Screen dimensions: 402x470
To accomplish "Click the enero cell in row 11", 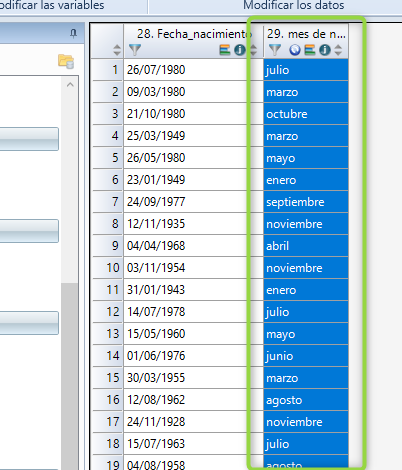I will pos(306,290).
